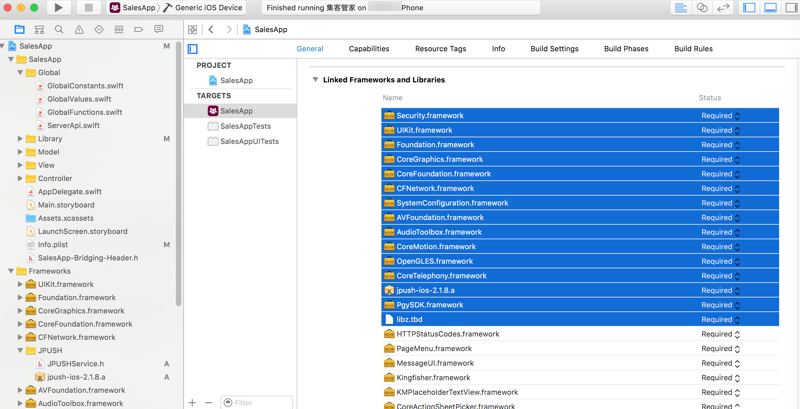Expand the Model folder
This screenshot has width=800, height=409.
coord(20,152)
